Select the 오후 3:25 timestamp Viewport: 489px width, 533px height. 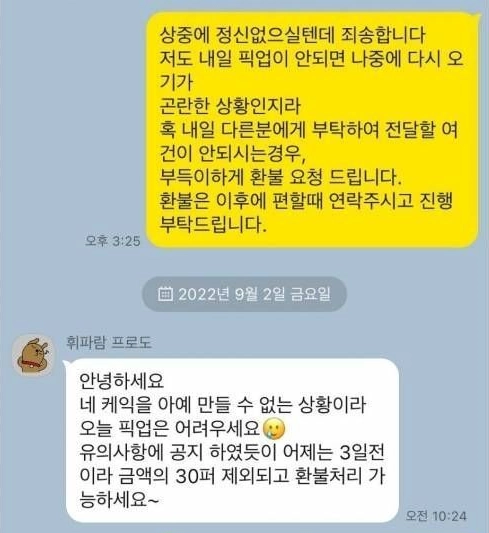(x=112, y=241)
